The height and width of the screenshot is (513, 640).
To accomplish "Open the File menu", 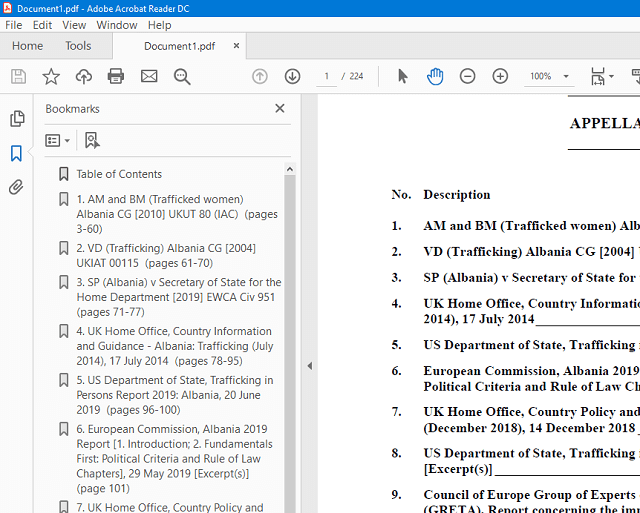I will tap(13, 25).
